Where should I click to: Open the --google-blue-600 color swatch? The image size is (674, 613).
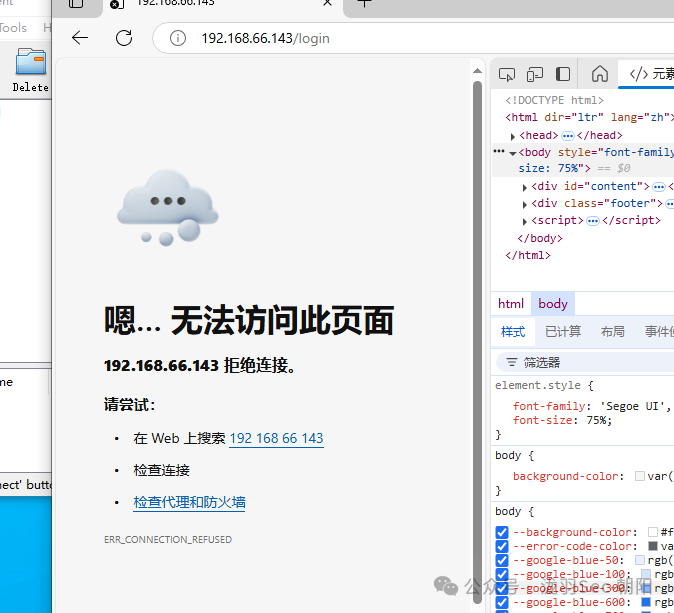(646, 602)
